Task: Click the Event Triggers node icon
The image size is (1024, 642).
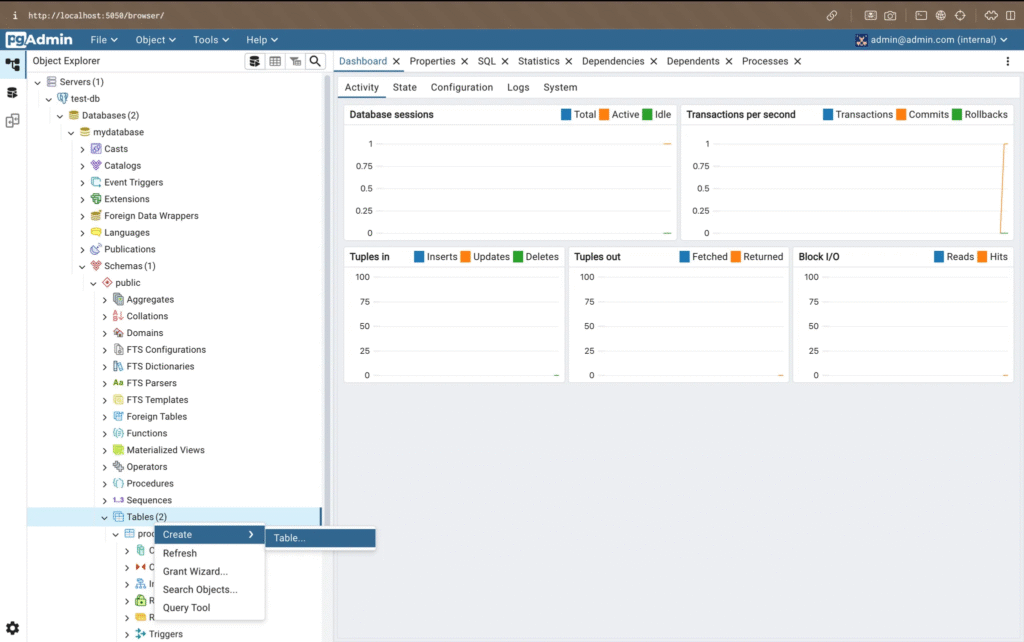Action: click(x=96, y=182)
